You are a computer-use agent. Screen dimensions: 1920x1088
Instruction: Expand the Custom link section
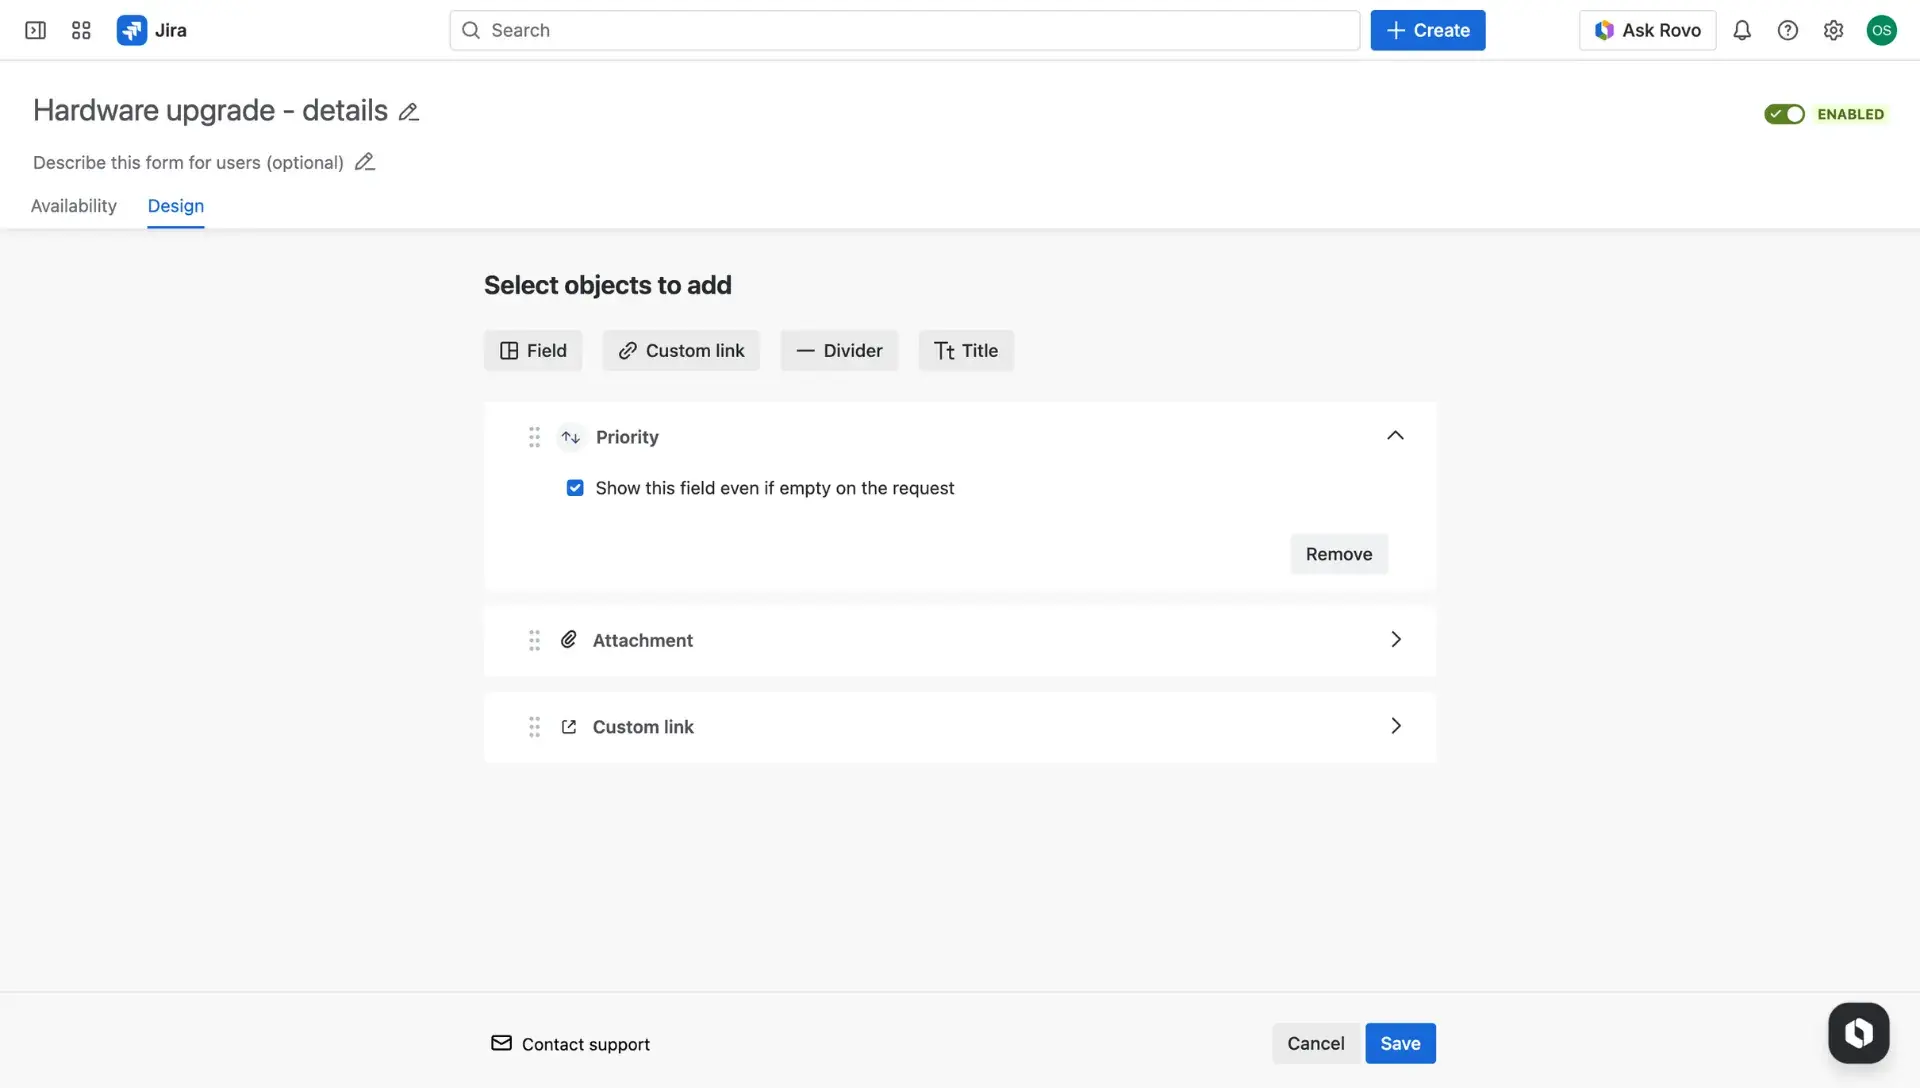tap(1396, 726)
